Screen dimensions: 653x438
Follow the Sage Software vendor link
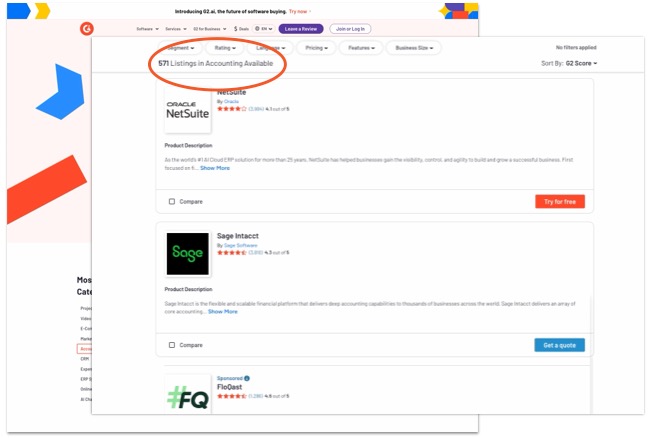[240, 245]
